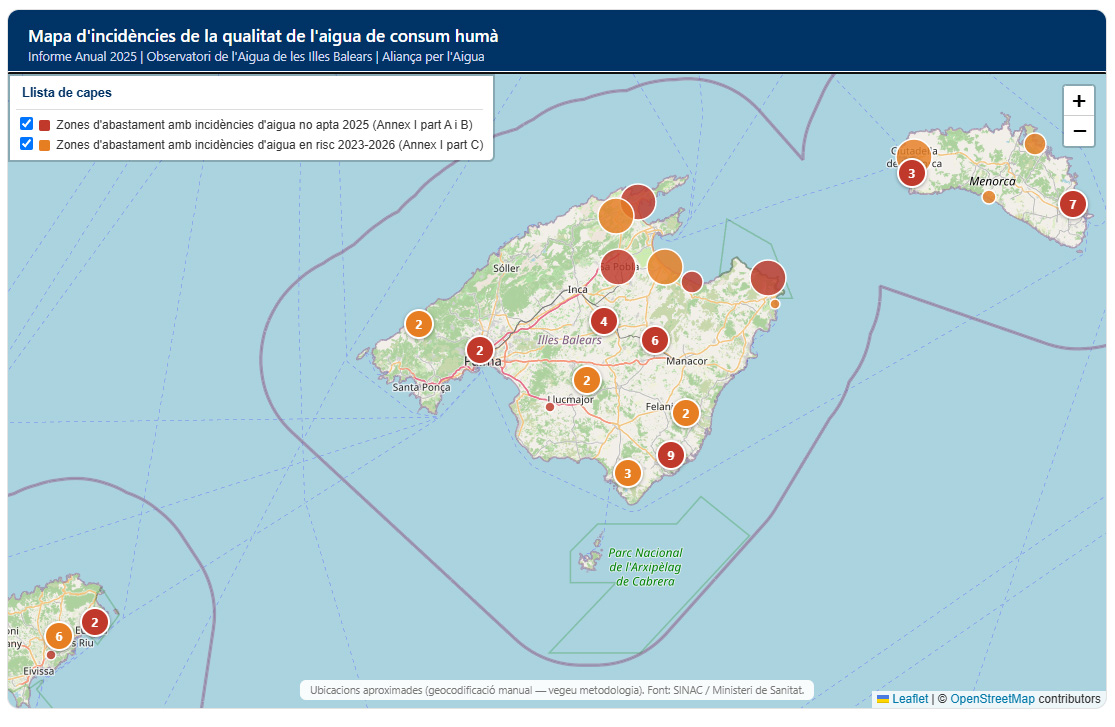Open red cluster 2 on Eivissa
Screen dimensions: 1115x727
tap(95, 622)
